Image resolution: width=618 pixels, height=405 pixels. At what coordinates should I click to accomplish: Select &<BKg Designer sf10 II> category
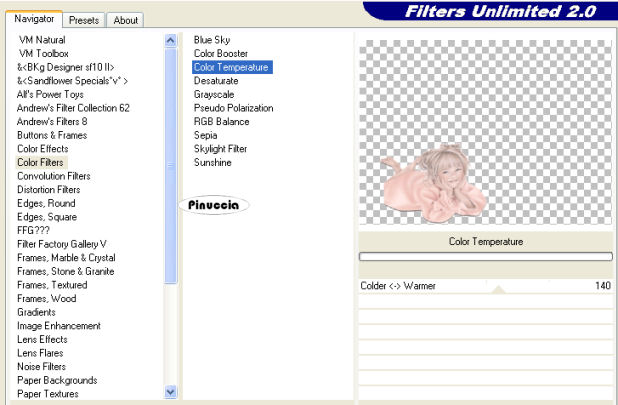pyautogui.click(x=65, y=67)
